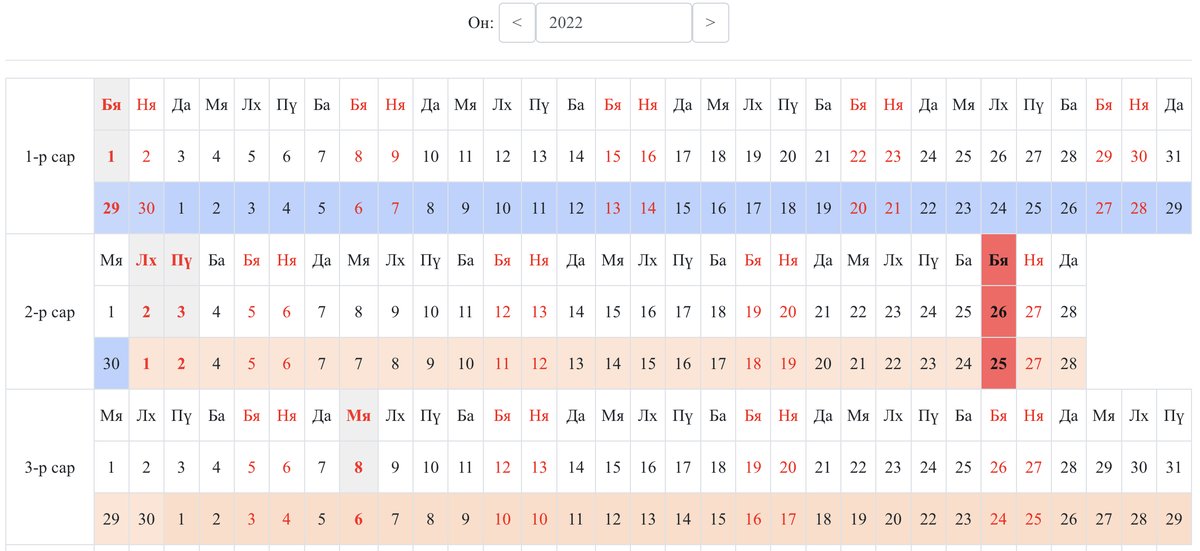
Task: Go to next year with > button
Action: click(x=710, y=23)
